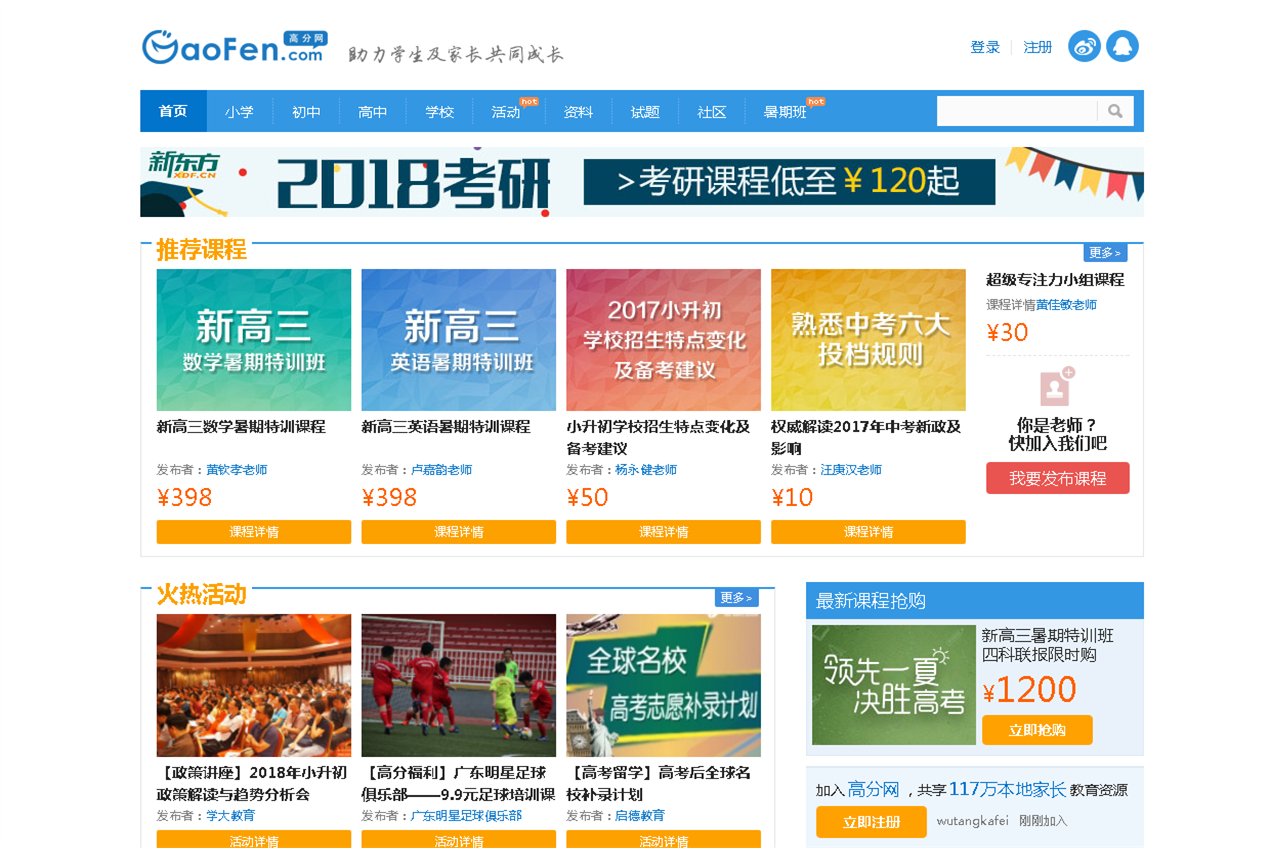The width and height of the screenshot is (1270, 848).
Task: Open the 初中 menu item
Action: click(x=306, y=112)
